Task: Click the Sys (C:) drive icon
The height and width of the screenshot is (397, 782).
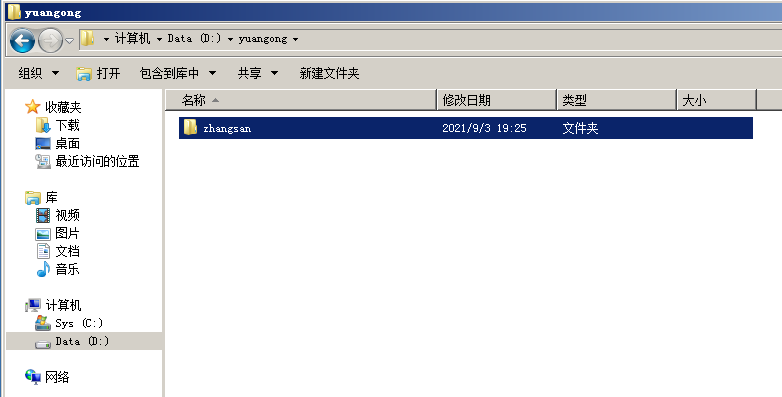Action: click(x=43, y=323)
